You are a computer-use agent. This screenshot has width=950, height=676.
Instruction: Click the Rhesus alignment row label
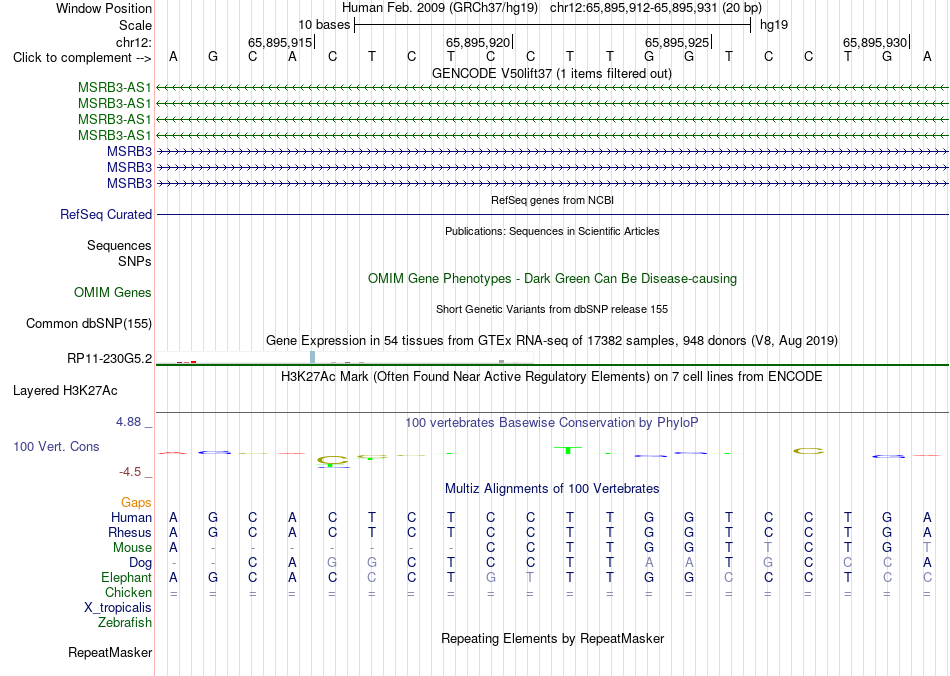[130, 532]
